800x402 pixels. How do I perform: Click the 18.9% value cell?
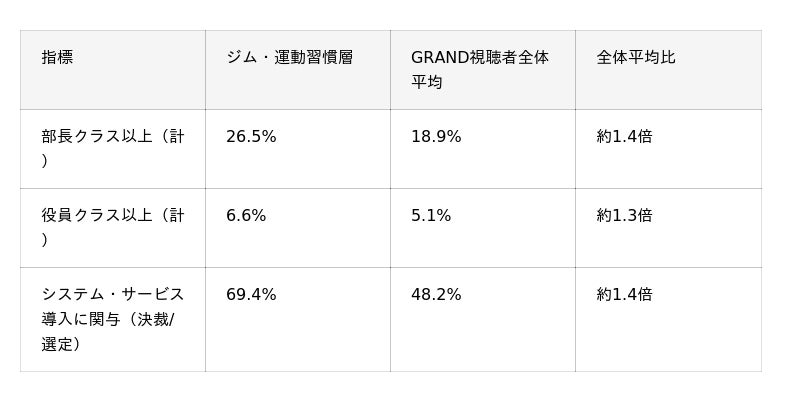pyautogui.click(x=483, y=149)
